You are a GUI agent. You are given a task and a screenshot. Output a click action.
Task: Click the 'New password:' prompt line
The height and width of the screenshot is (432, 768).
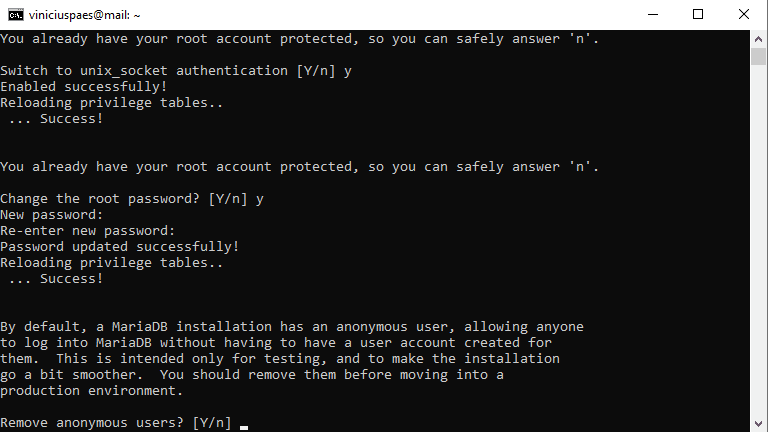click(51, 215)
